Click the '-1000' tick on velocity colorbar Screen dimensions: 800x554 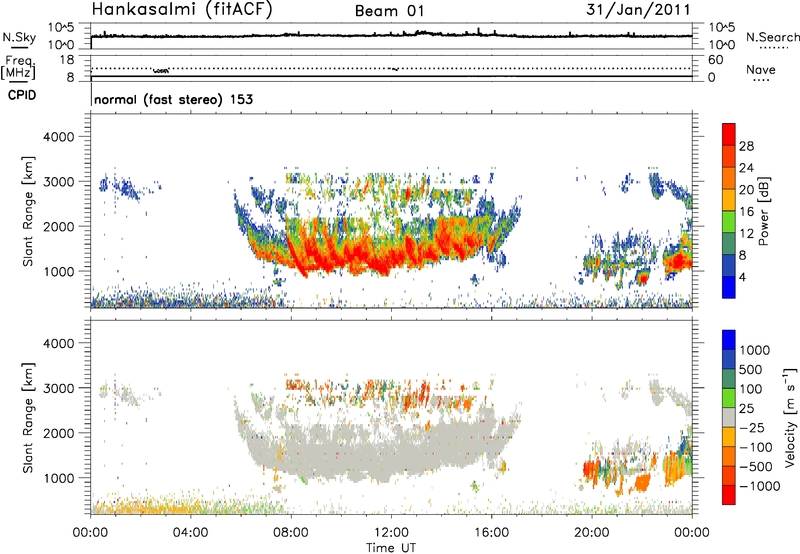click(x=759, y=486)
